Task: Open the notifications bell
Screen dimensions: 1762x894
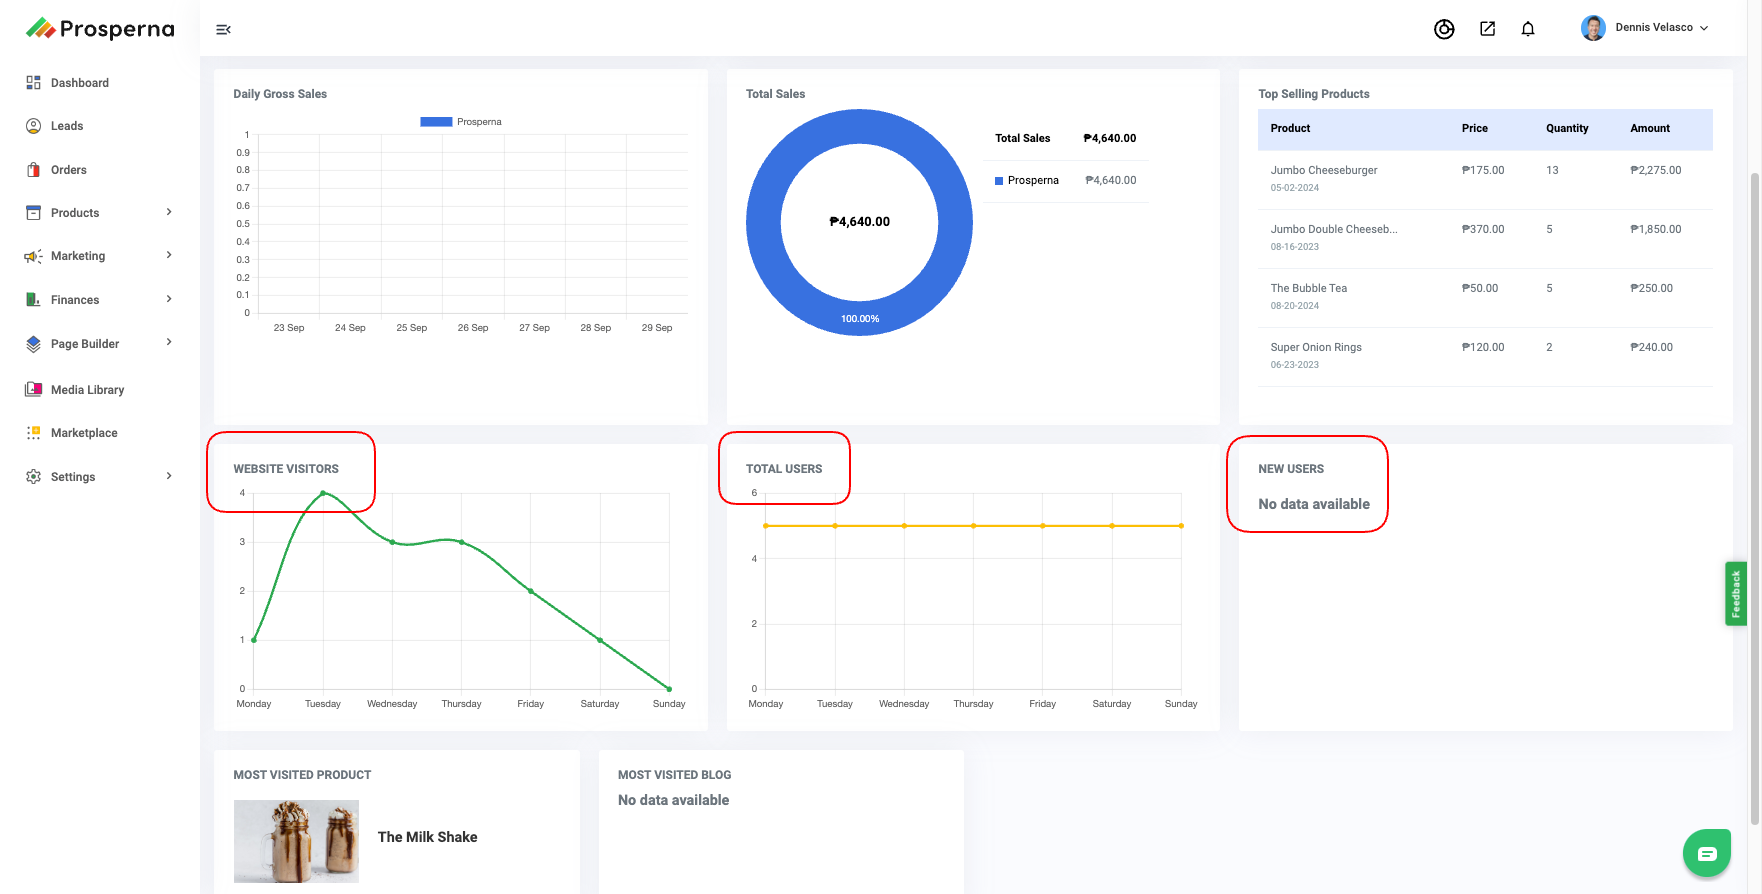Action: pos(1527,29)
